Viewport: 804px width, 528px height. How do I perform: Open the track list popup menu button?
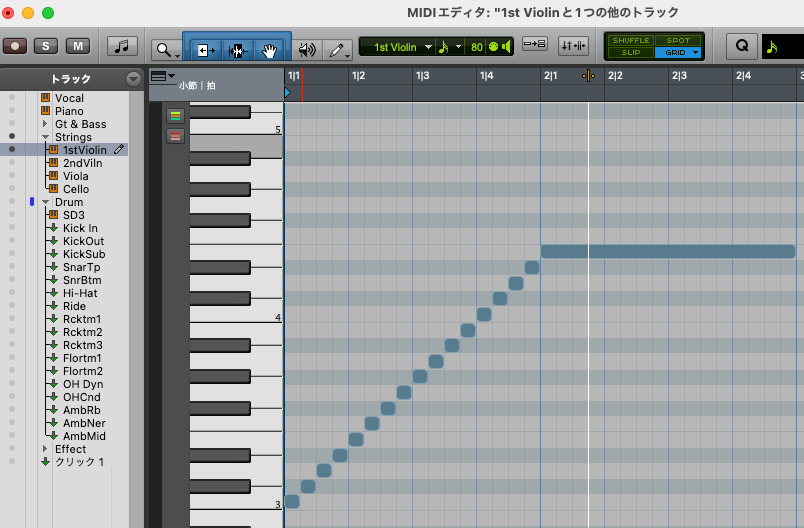click(133, 79)
